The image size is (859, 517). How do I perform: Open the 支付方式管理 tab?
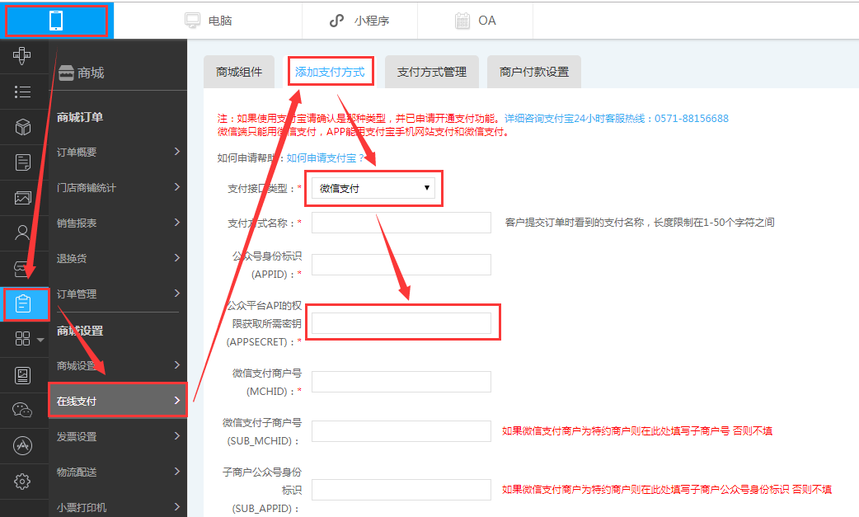click(x=432, y=72)
